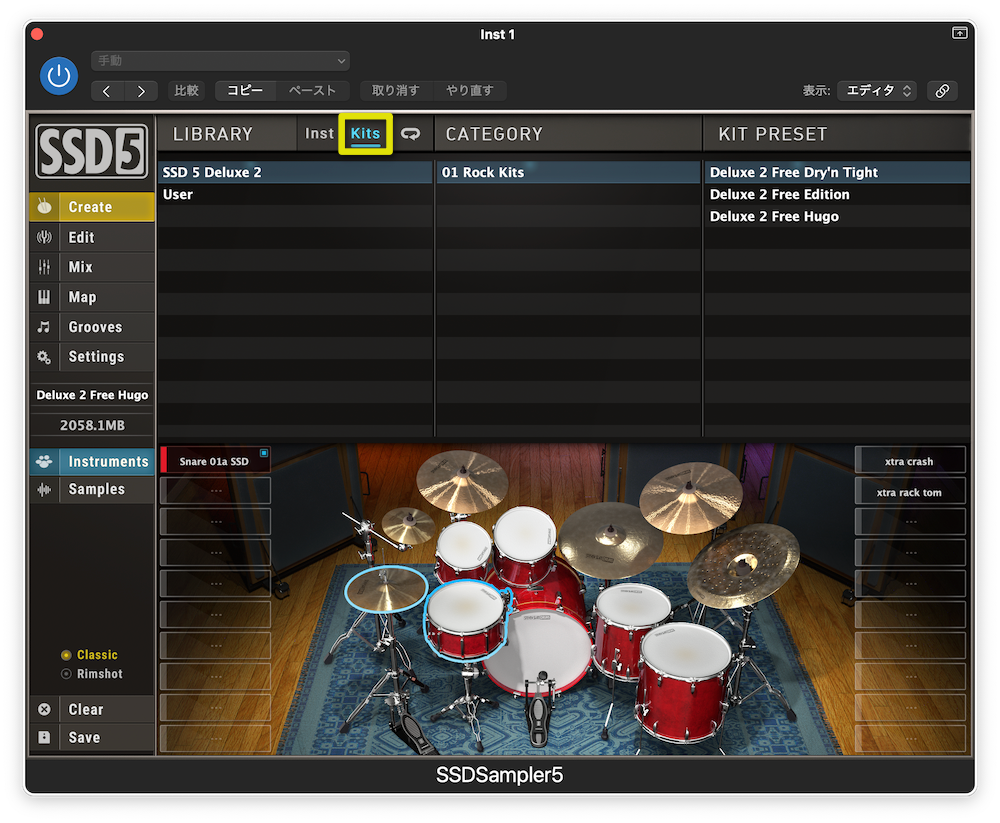The width and height of the screenshot is (1000, 823).
Task: Click the loop icon next to Kits
Action: [410, 133]
